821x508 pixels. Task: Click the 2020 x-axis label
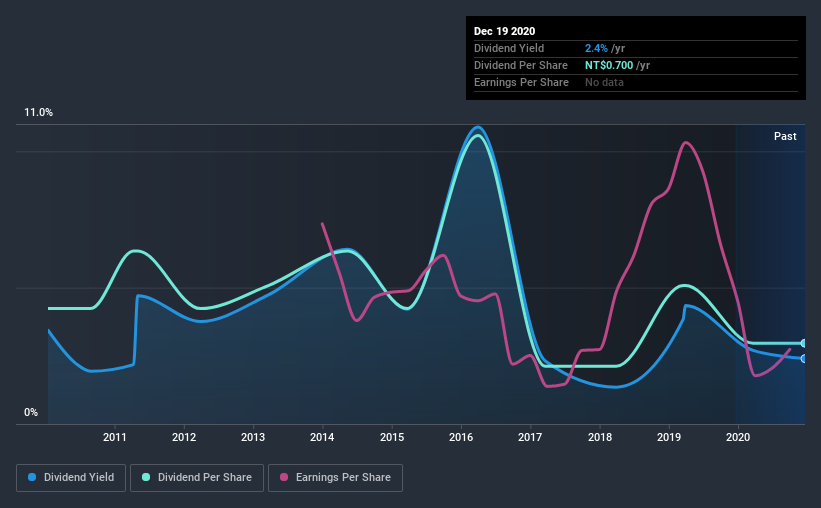tap(738, 437)
